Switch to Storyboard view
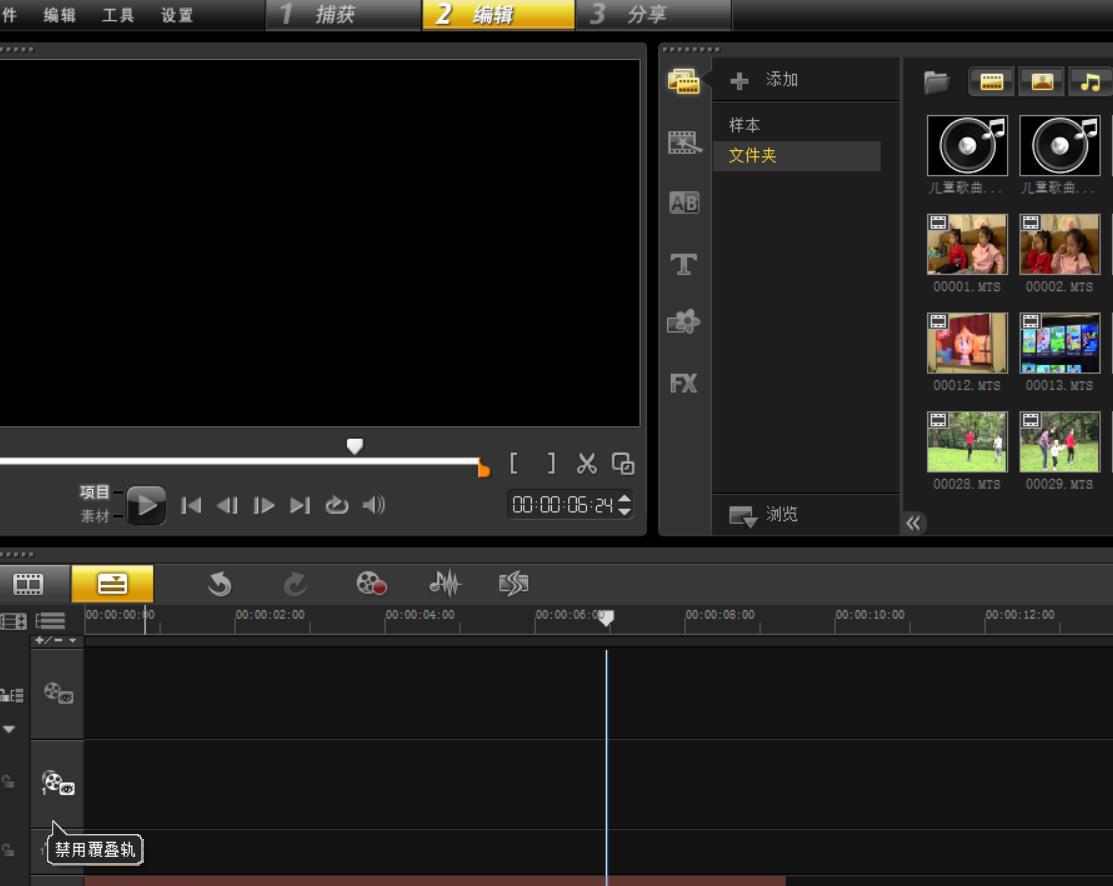Image resolution: width=1113 pixels, height=886 pixels. [x=28, y=584]
